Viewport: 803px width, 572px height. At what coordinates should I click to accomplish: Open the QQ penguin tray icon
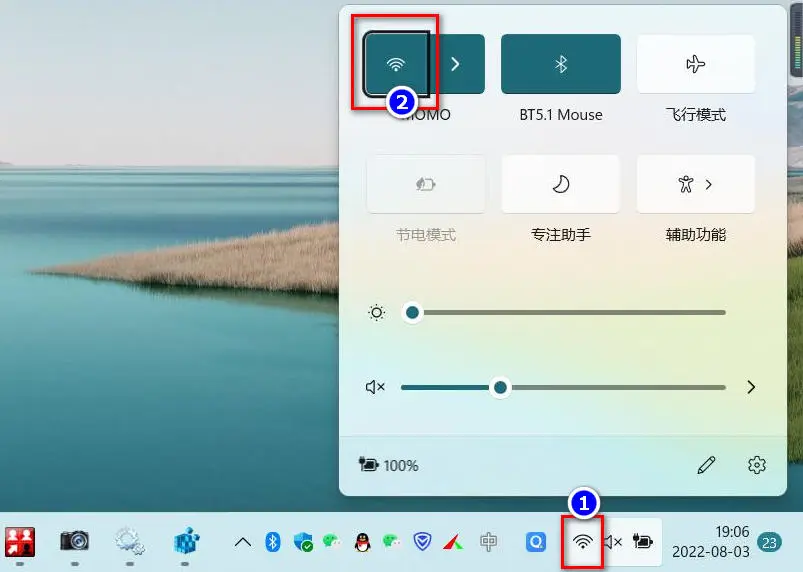[362, 542]
